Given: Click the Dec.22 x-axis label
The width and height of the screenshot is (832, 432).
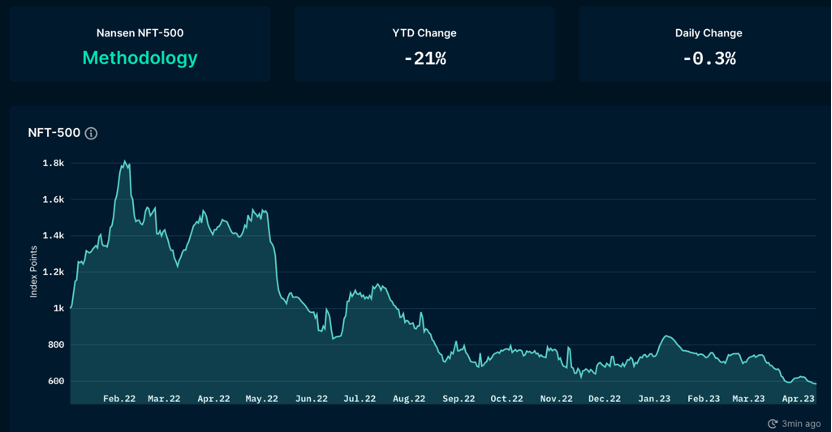Looking at the screenshot, I should pos(604,399).
